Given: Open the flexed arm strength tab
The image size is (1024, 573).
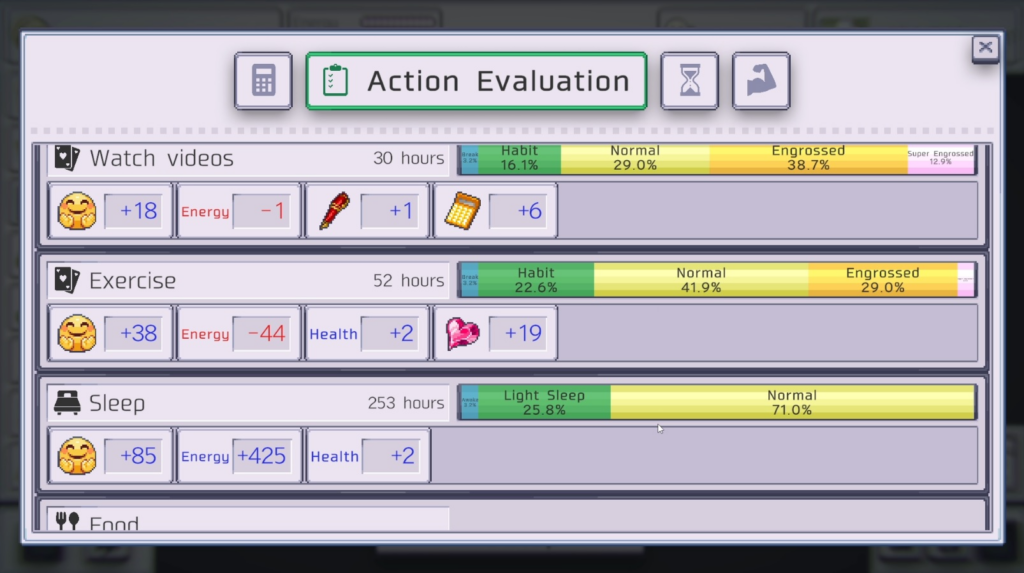Looking at the screenshot, I should pos(761,81).
